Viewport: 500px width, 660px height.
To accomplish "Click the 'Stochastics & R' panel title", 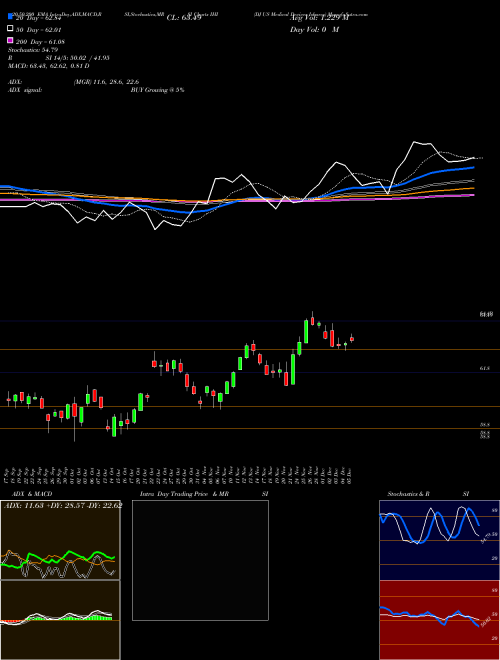I will pyautogui.click(x=408, y=494).
